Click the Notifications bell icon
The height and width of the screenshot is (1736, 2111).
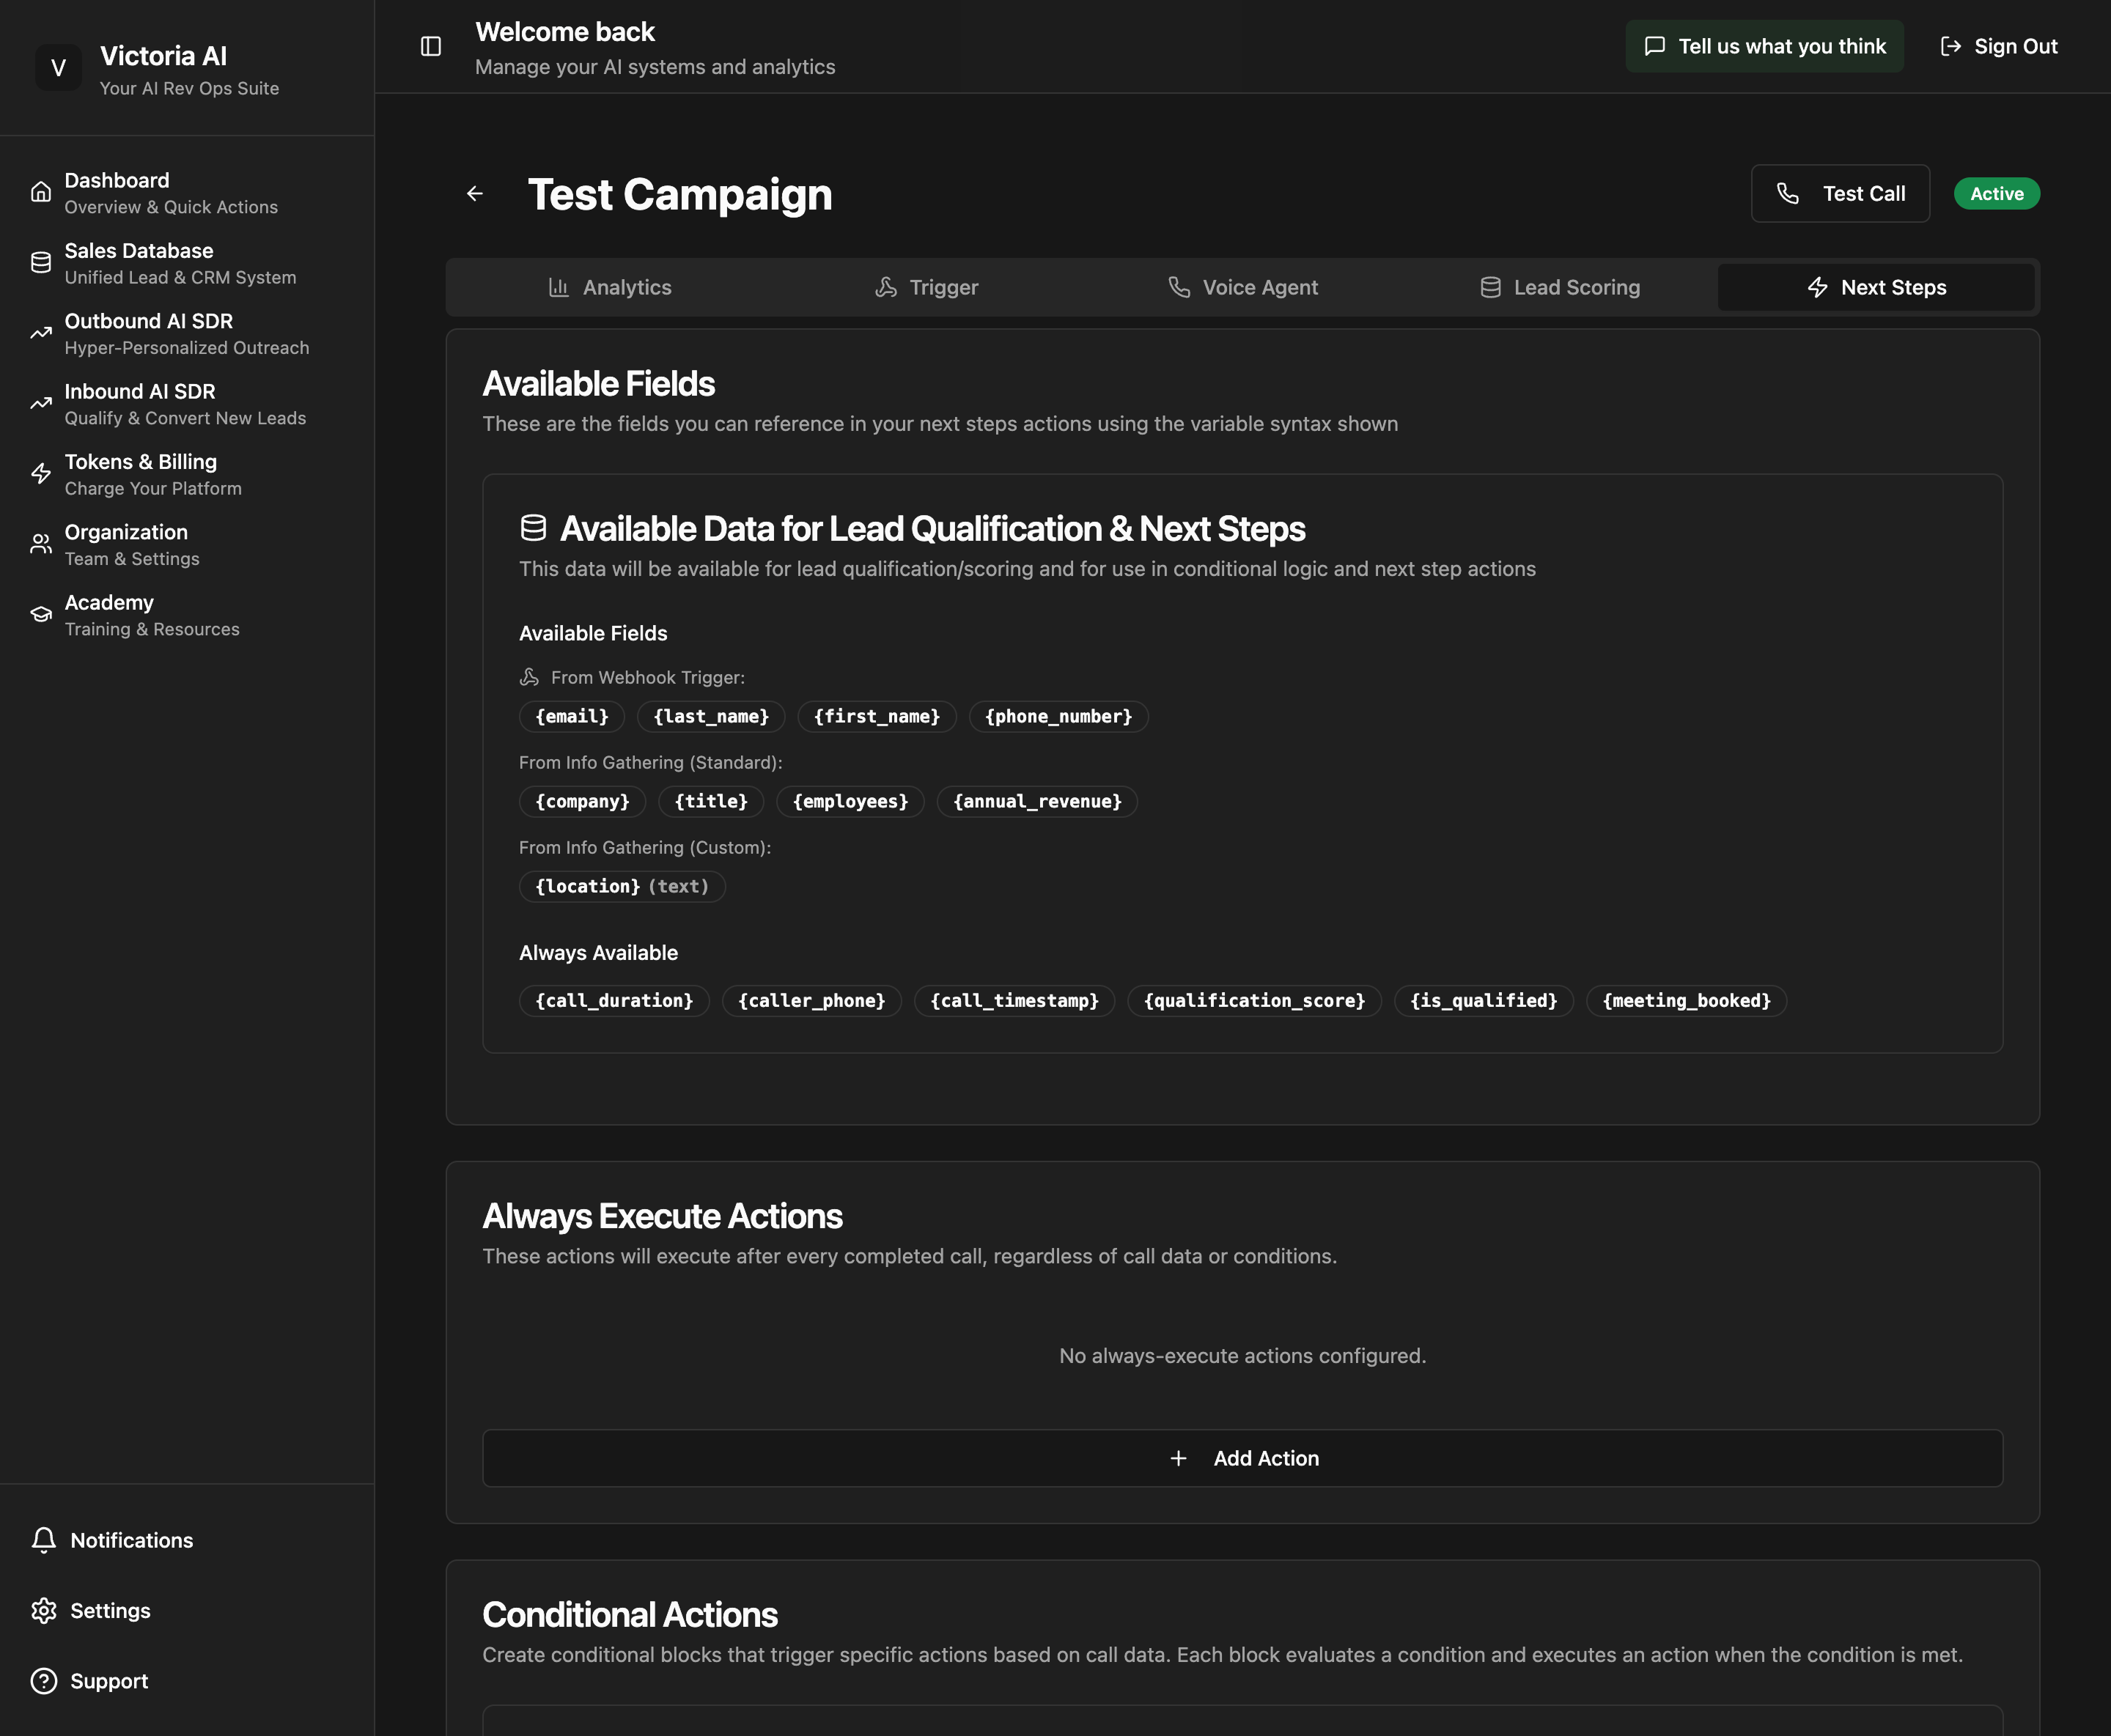point(44,1540)
